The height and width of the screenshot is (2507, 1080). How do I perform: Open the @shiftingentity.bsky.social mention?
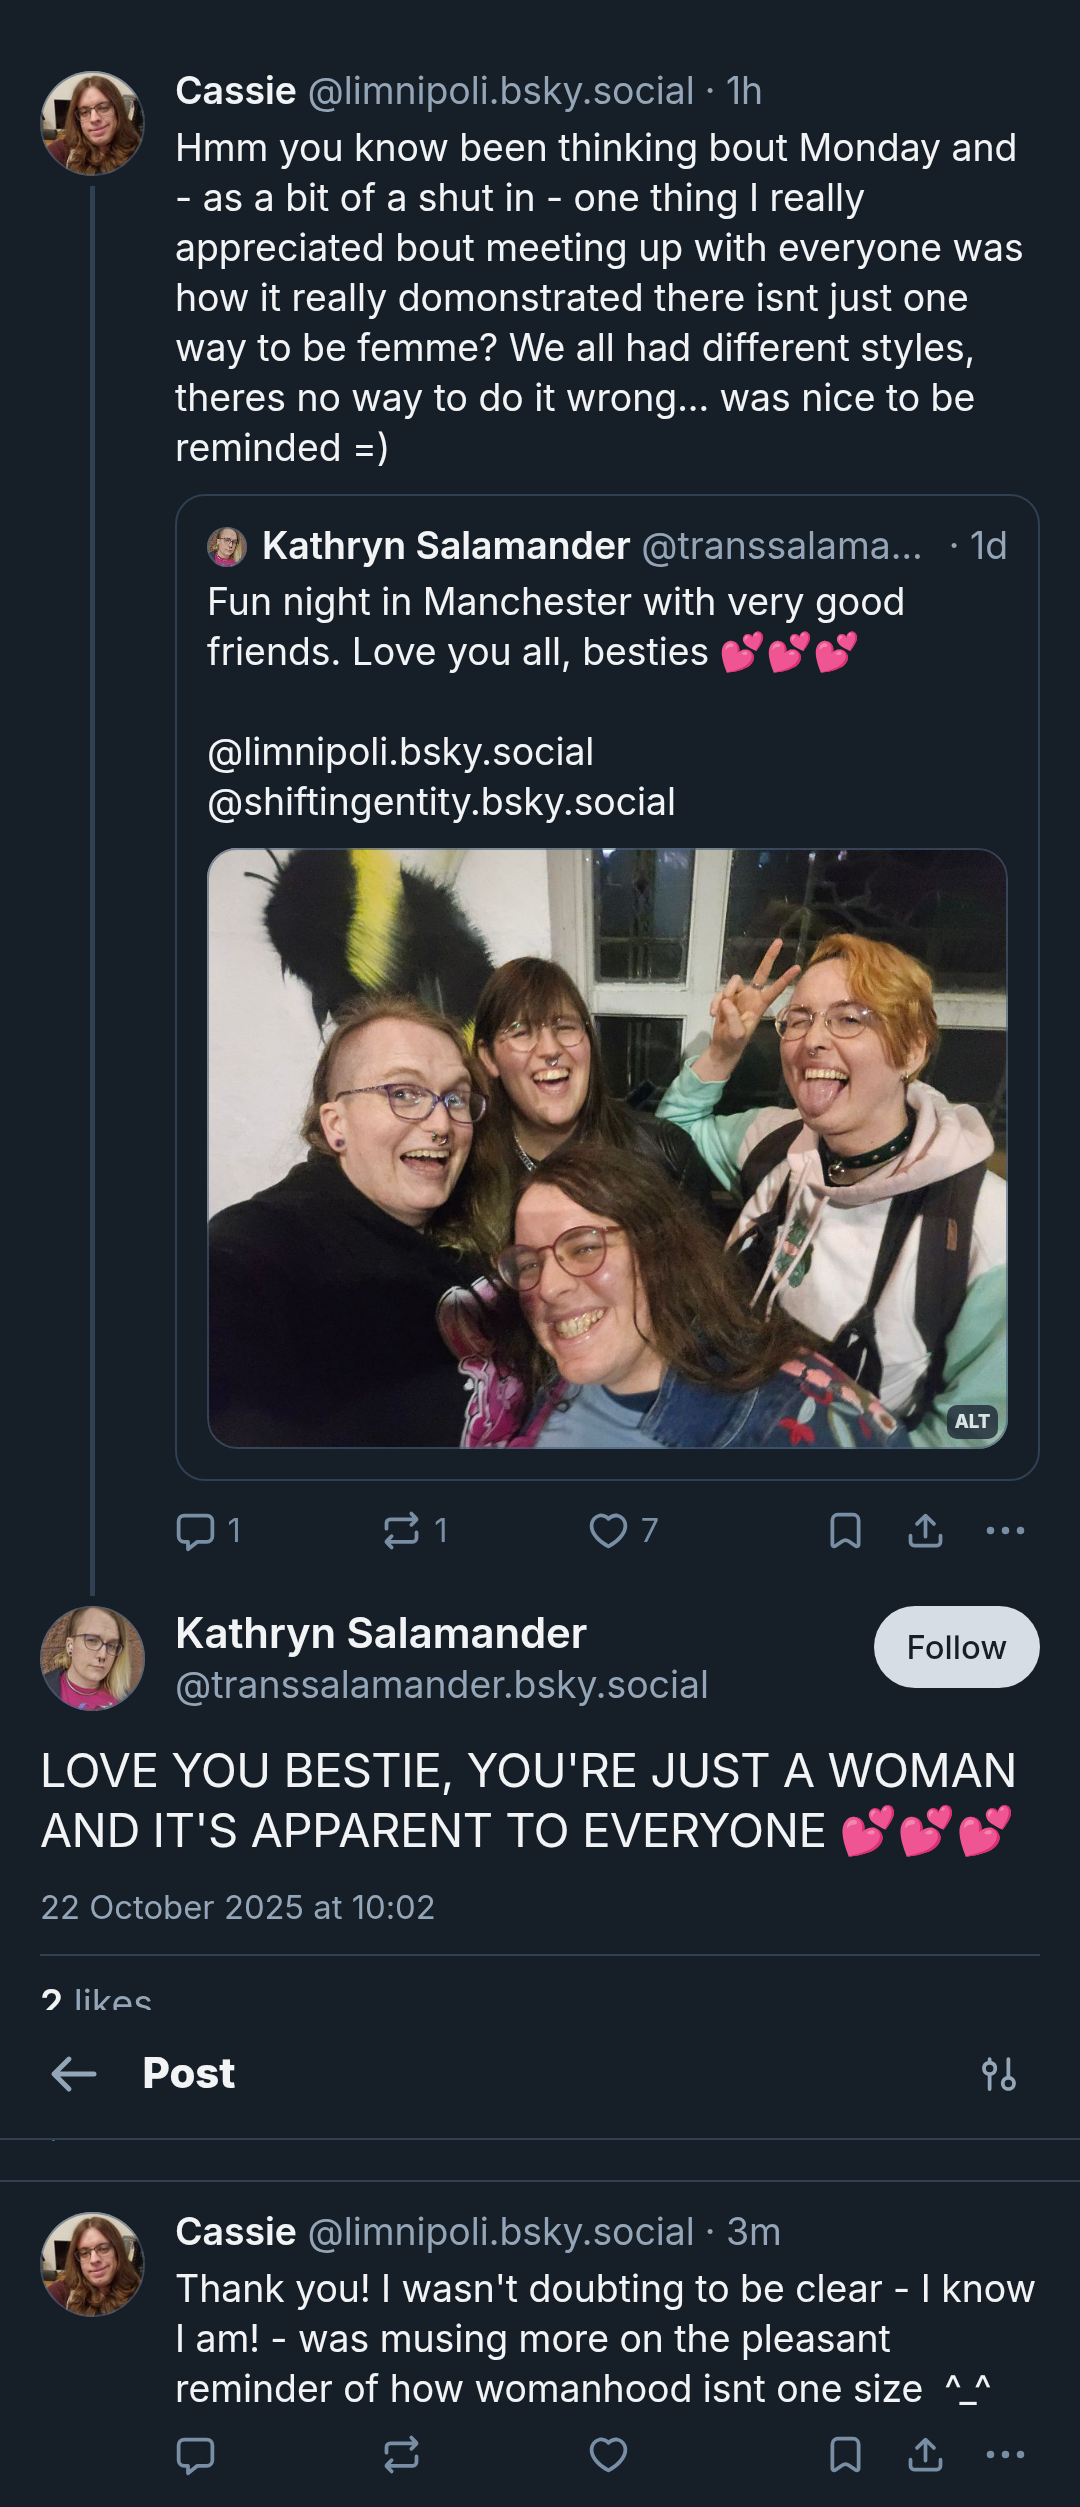tap(441, 802)
